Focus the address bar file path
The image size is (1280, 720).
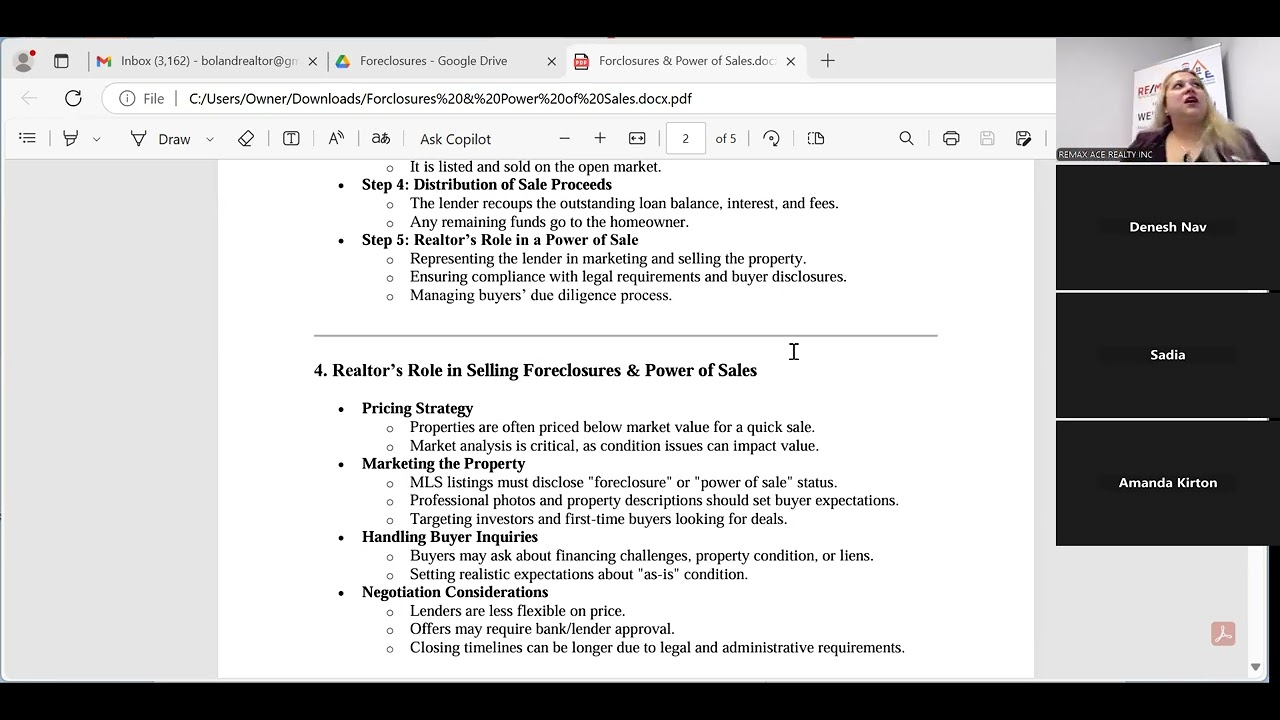pyautogui.click(x=440, y=98)
